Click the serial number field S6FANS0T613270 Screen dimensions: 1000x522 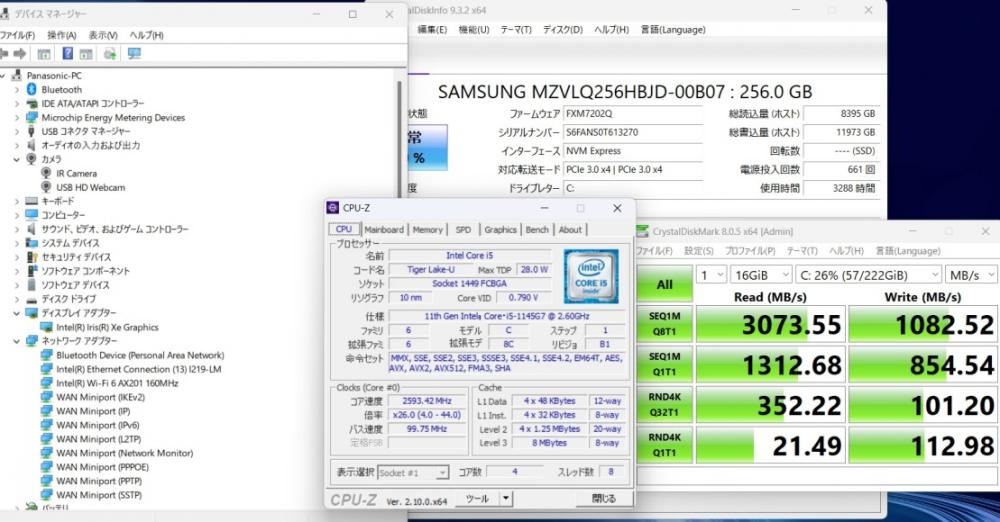pos(633,132)
